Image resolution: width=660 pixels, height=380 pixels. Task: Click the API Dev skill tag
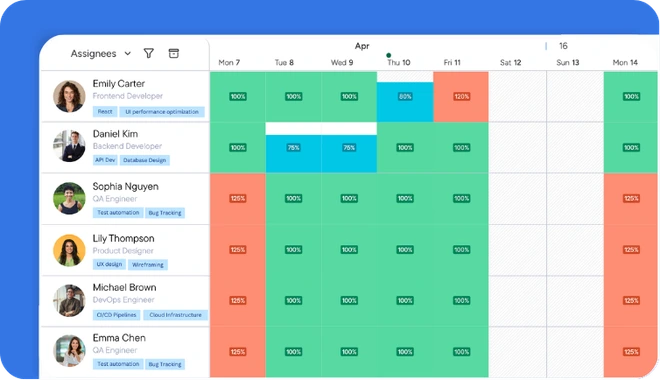[105, 160]
